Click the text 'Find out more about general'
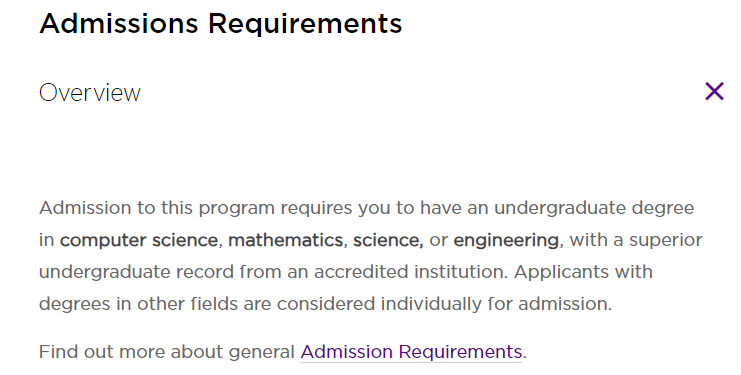The height and width of the screenshot is (375, 741). tap(167, 352)
